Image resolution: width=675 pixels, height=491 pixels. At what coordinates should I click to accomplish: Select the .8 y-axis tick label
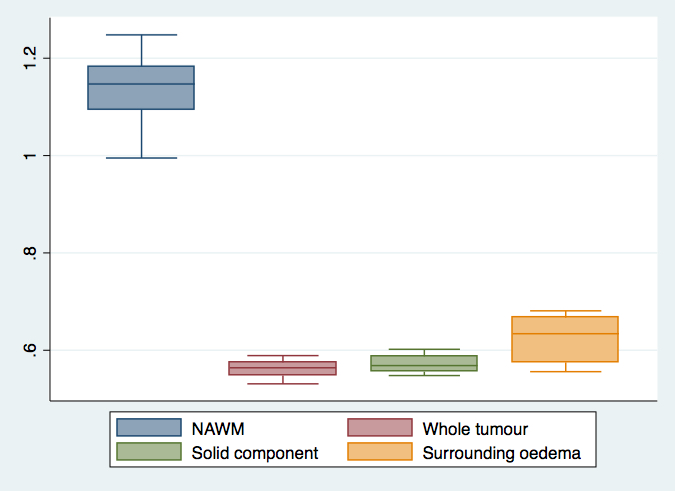(x=30, y=253)
